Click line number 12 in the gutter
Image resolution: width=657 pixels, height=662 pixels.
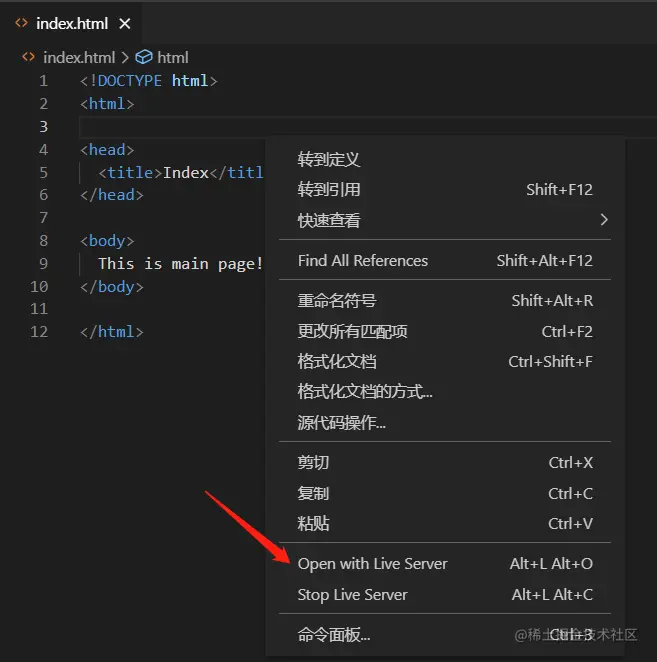[x=39, y=331]
